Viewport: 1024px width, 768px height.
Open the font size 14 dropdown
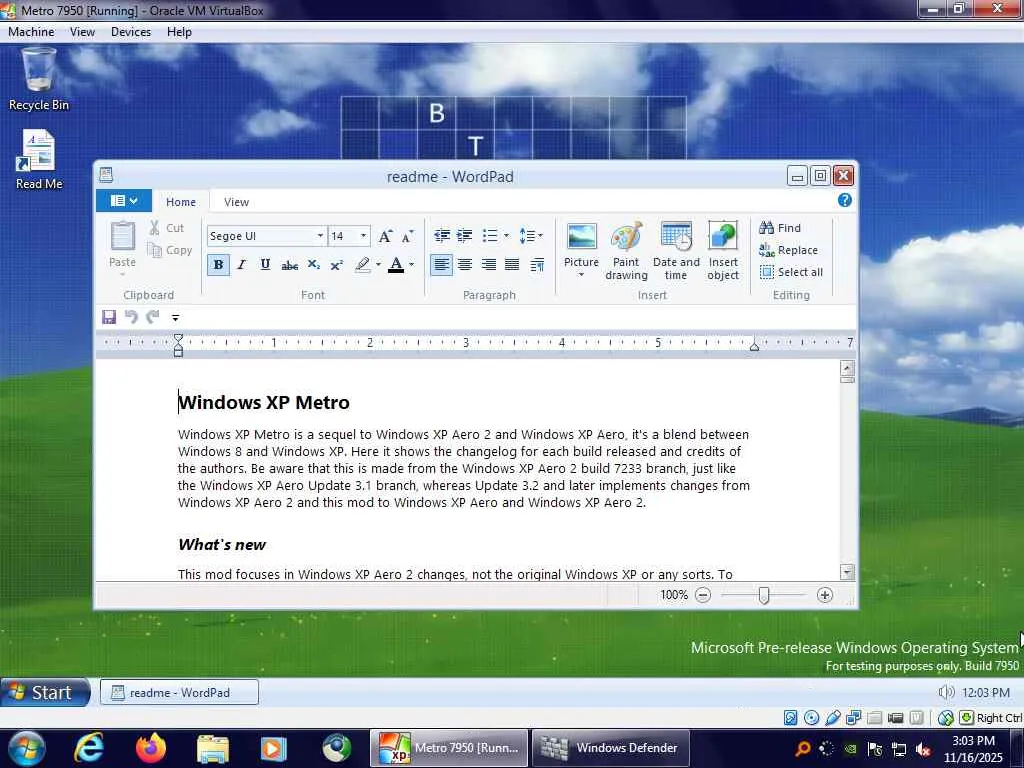(364, 236)
